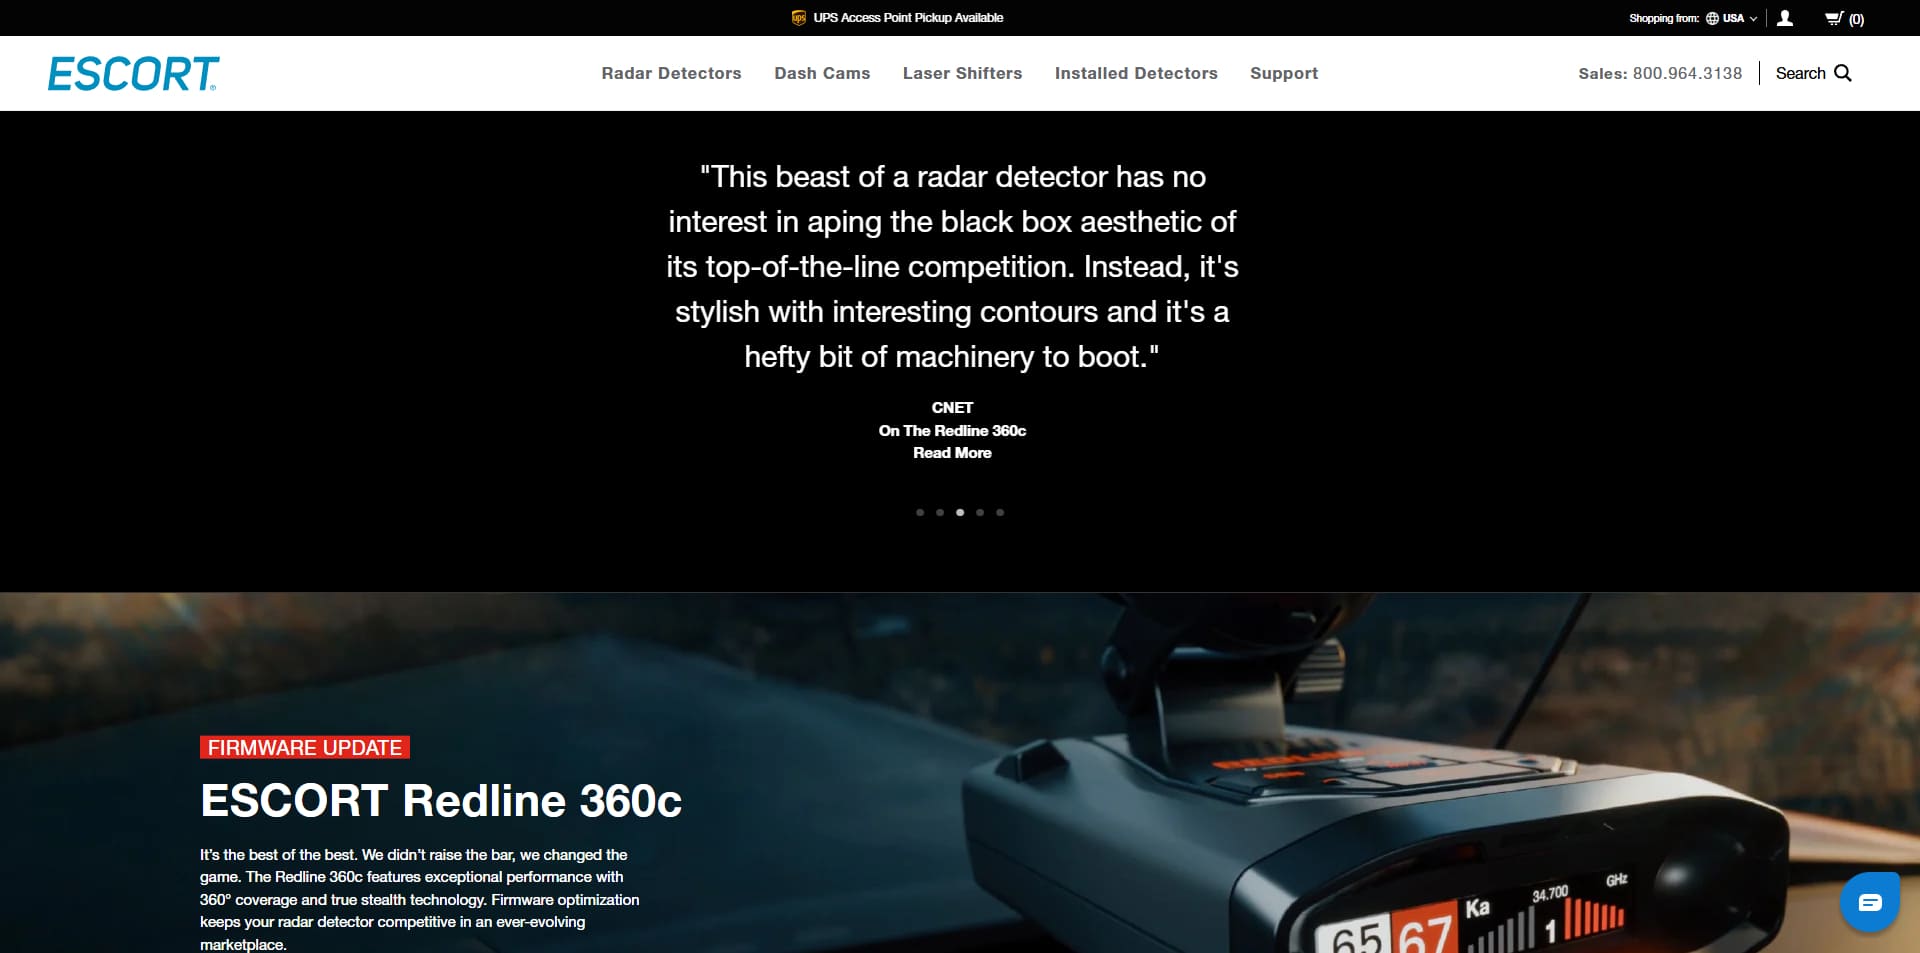Open the chat support bubble icon
The width and height of the screenshot is (1920, 953).
tap(1870, 903)
